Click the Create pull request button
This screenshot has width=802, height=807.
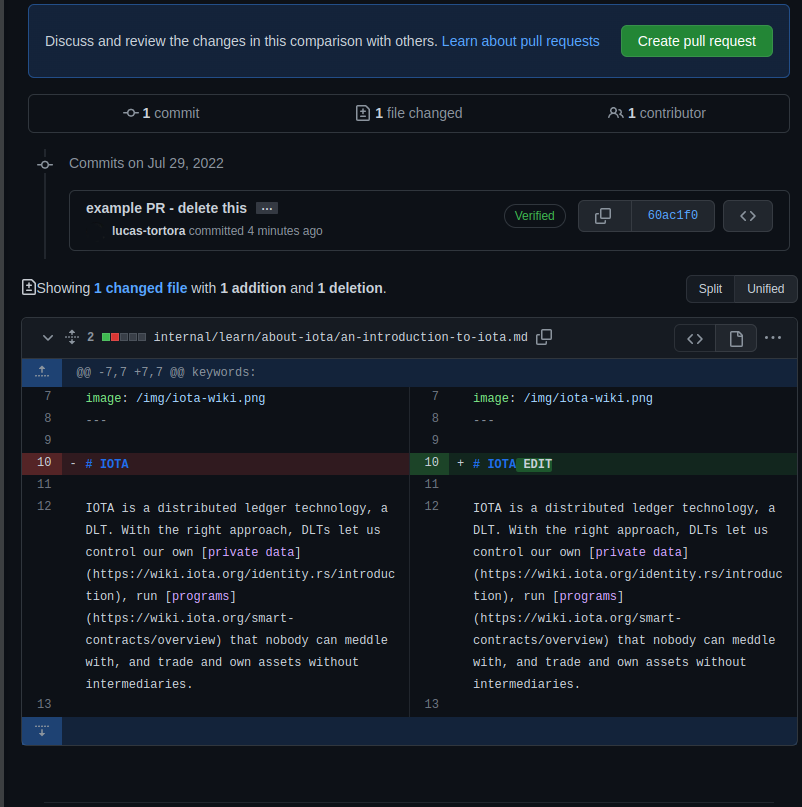696,41
